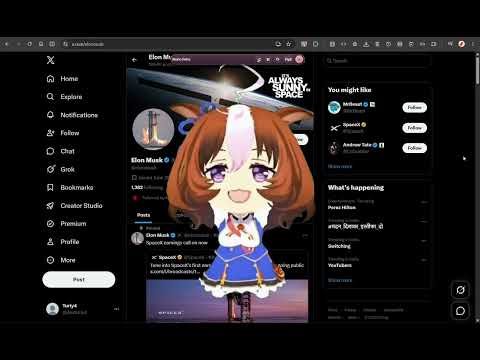Image resolution: width=480 pixels, height=360 pixels.
Task: Follow the Andrew Tate suggested account
Action: pyautogui.click(x=414, y=148)
